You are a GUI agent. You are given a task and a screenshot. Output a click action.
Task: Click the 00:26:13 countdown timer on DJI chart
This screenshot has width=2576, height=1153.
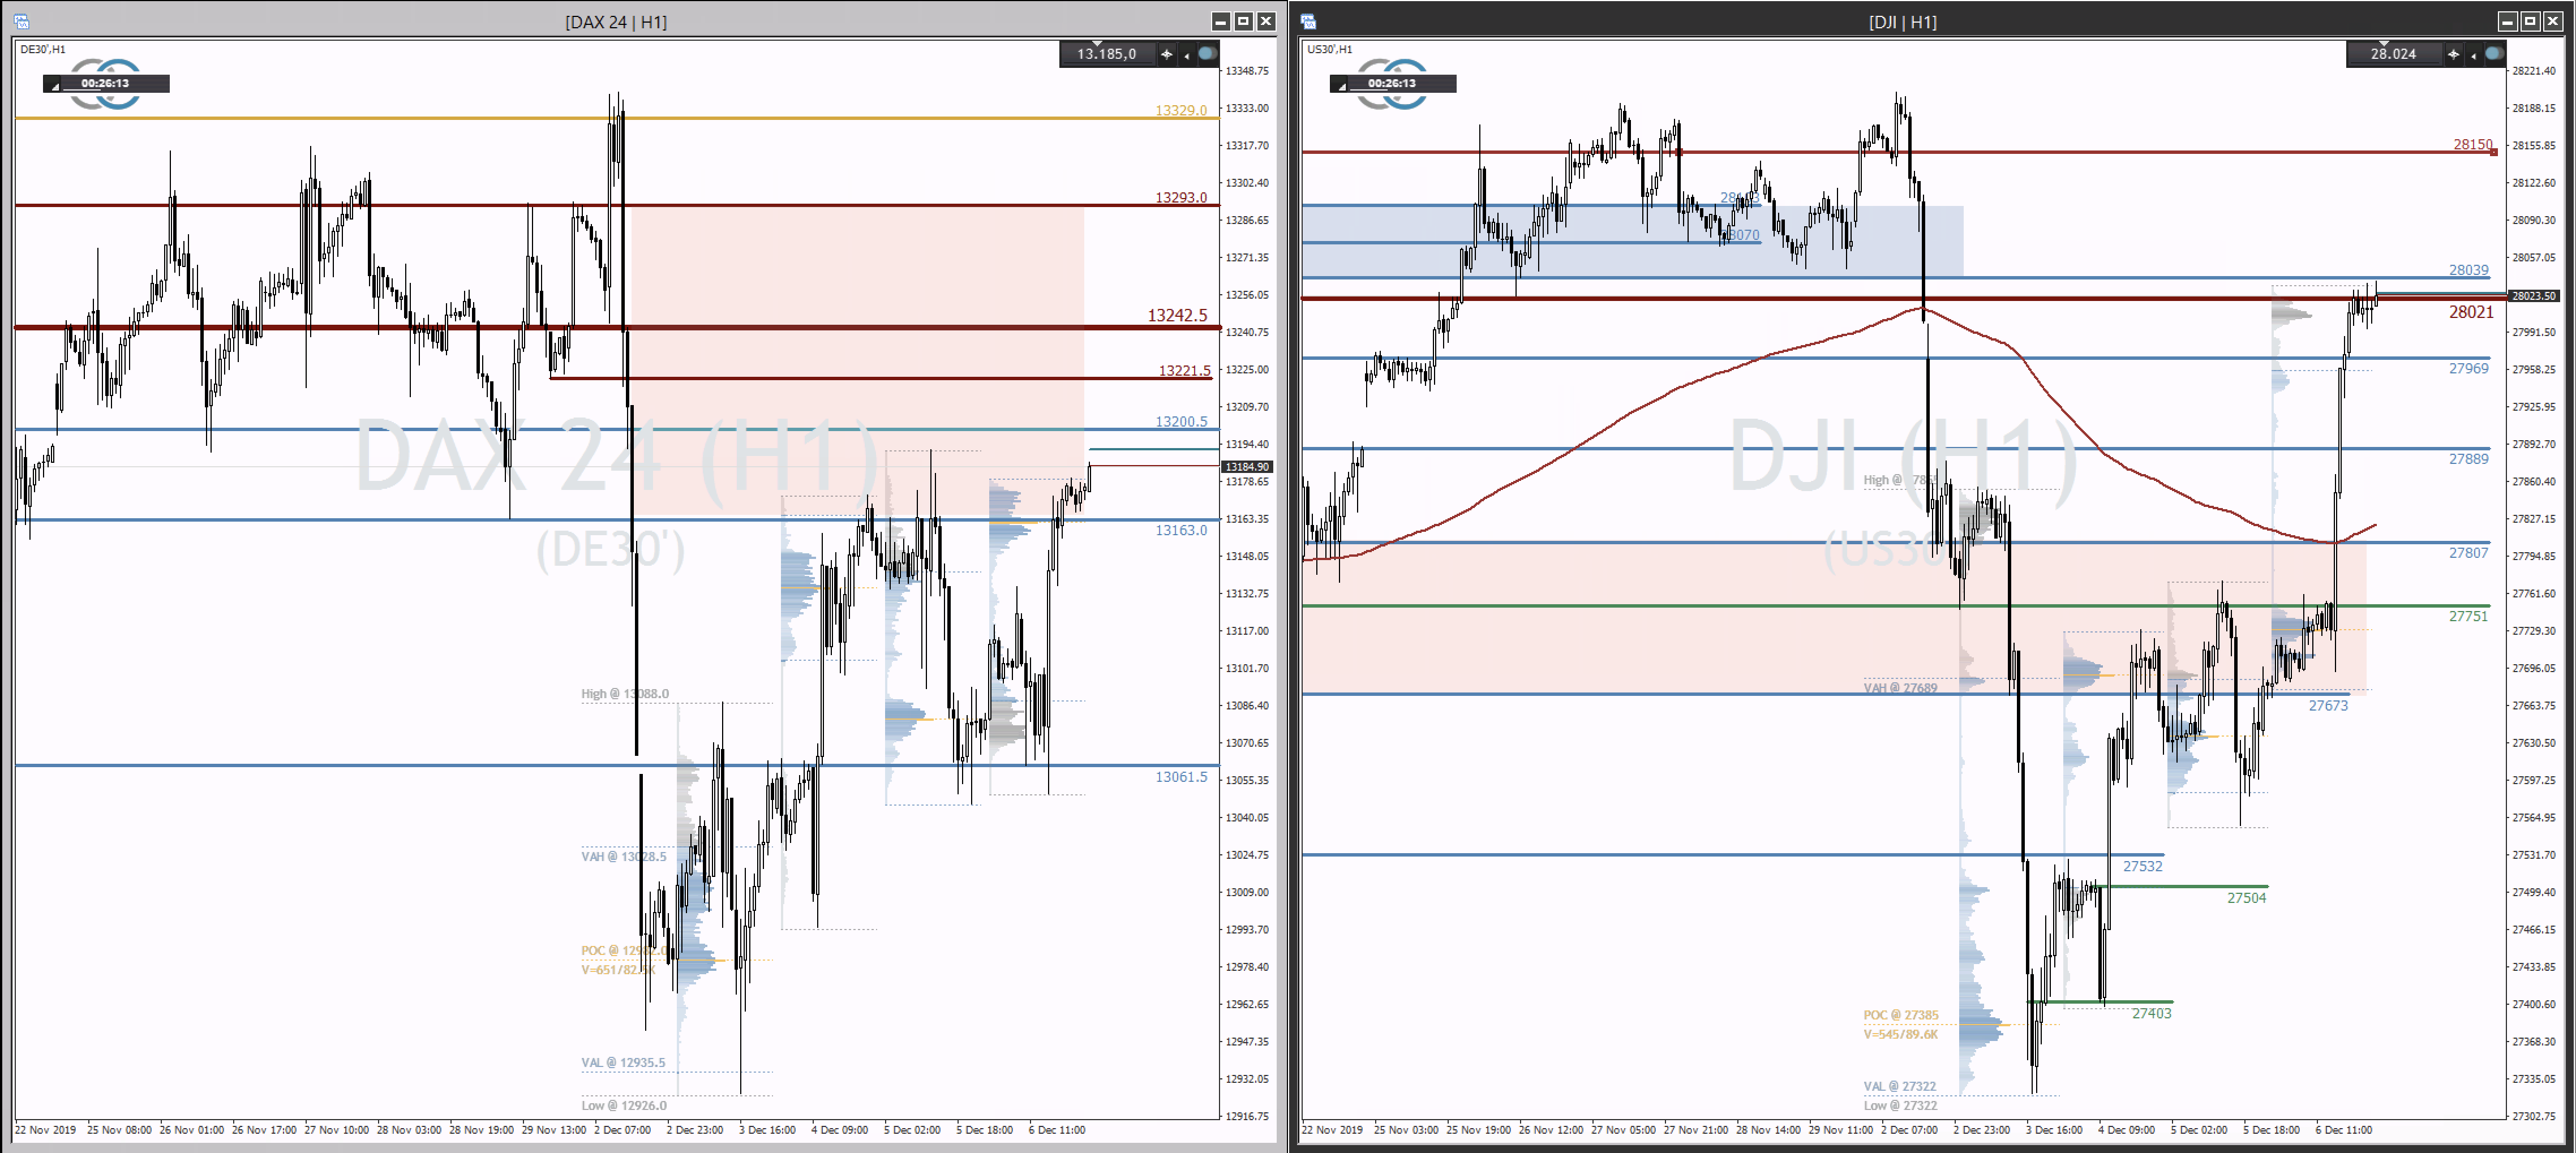coord(1392,83)
